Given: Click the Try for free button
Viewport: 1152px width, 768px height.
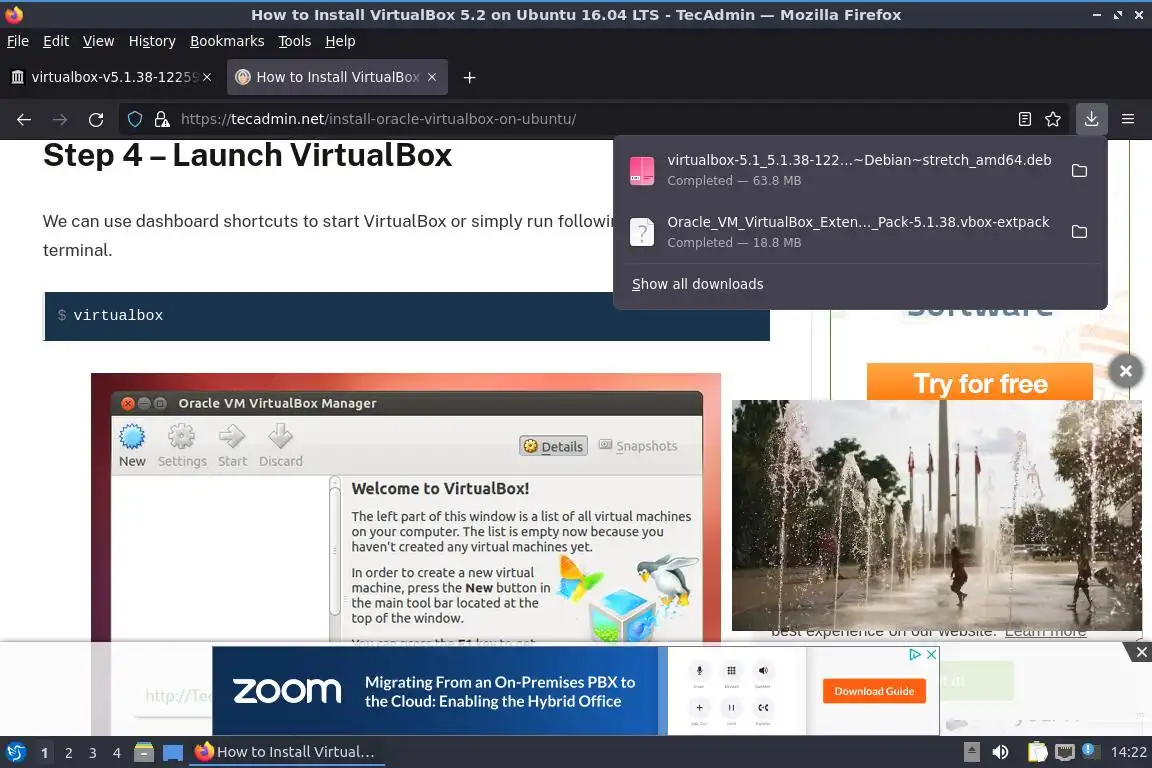Looking at the screenshot, I should point(980,383).
